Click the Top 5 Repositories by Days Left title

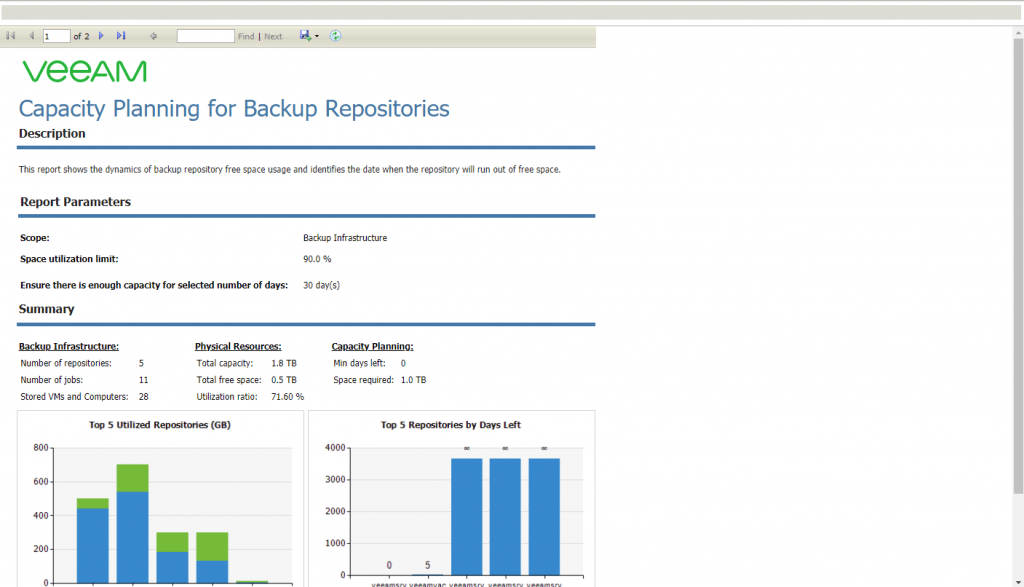pos(451,424)
